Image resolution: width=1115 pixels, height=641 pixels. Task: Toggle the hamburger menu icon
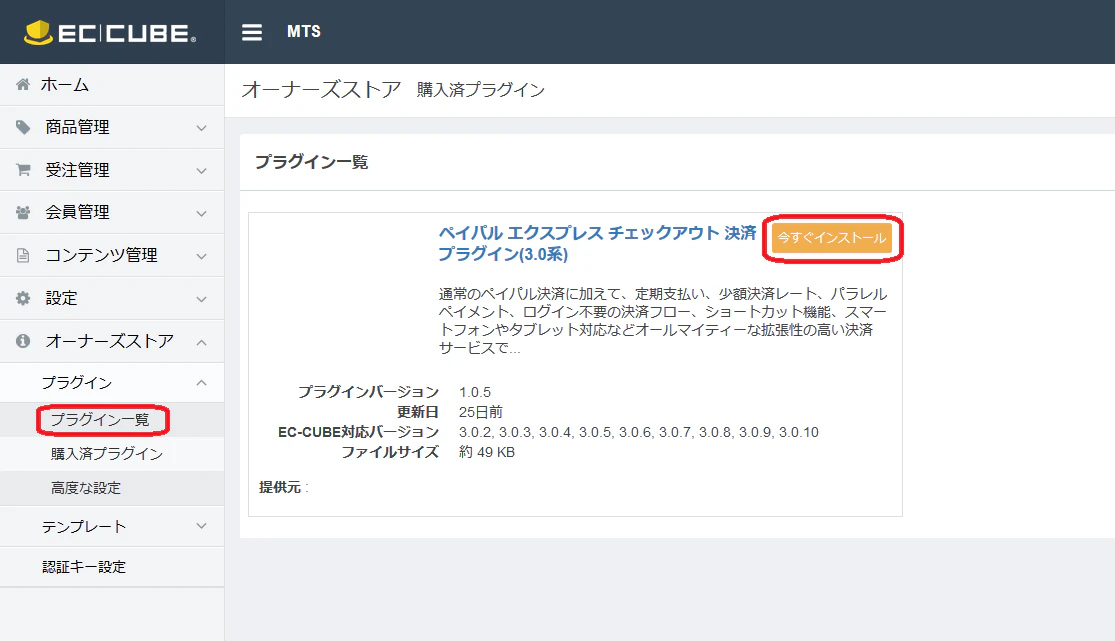coord(252,32)
